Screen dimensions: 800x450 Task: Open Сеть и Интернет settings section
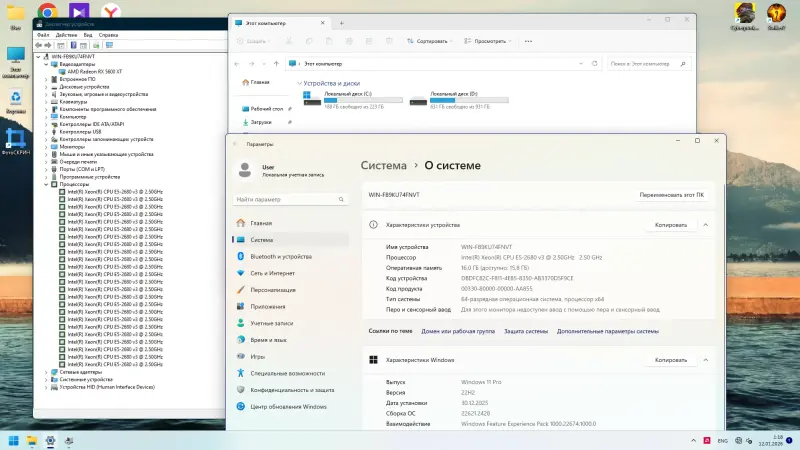272,273
